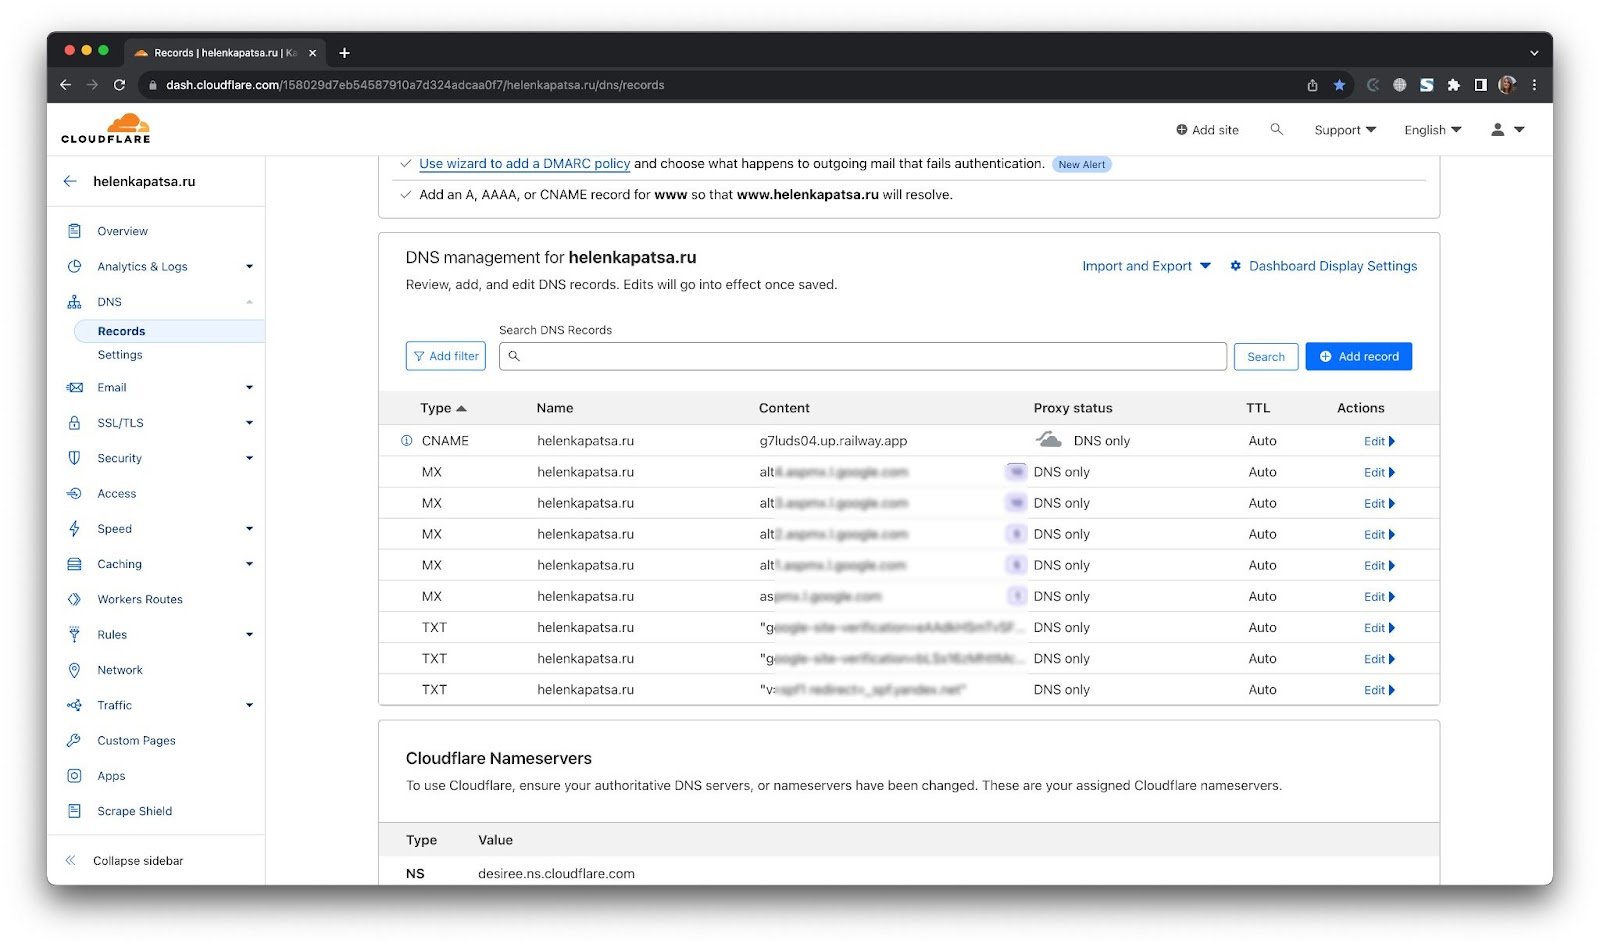The height and width of the screenshot is (947, 1600).
Task: Click the Rules filter icon
Action: (74, 634)
